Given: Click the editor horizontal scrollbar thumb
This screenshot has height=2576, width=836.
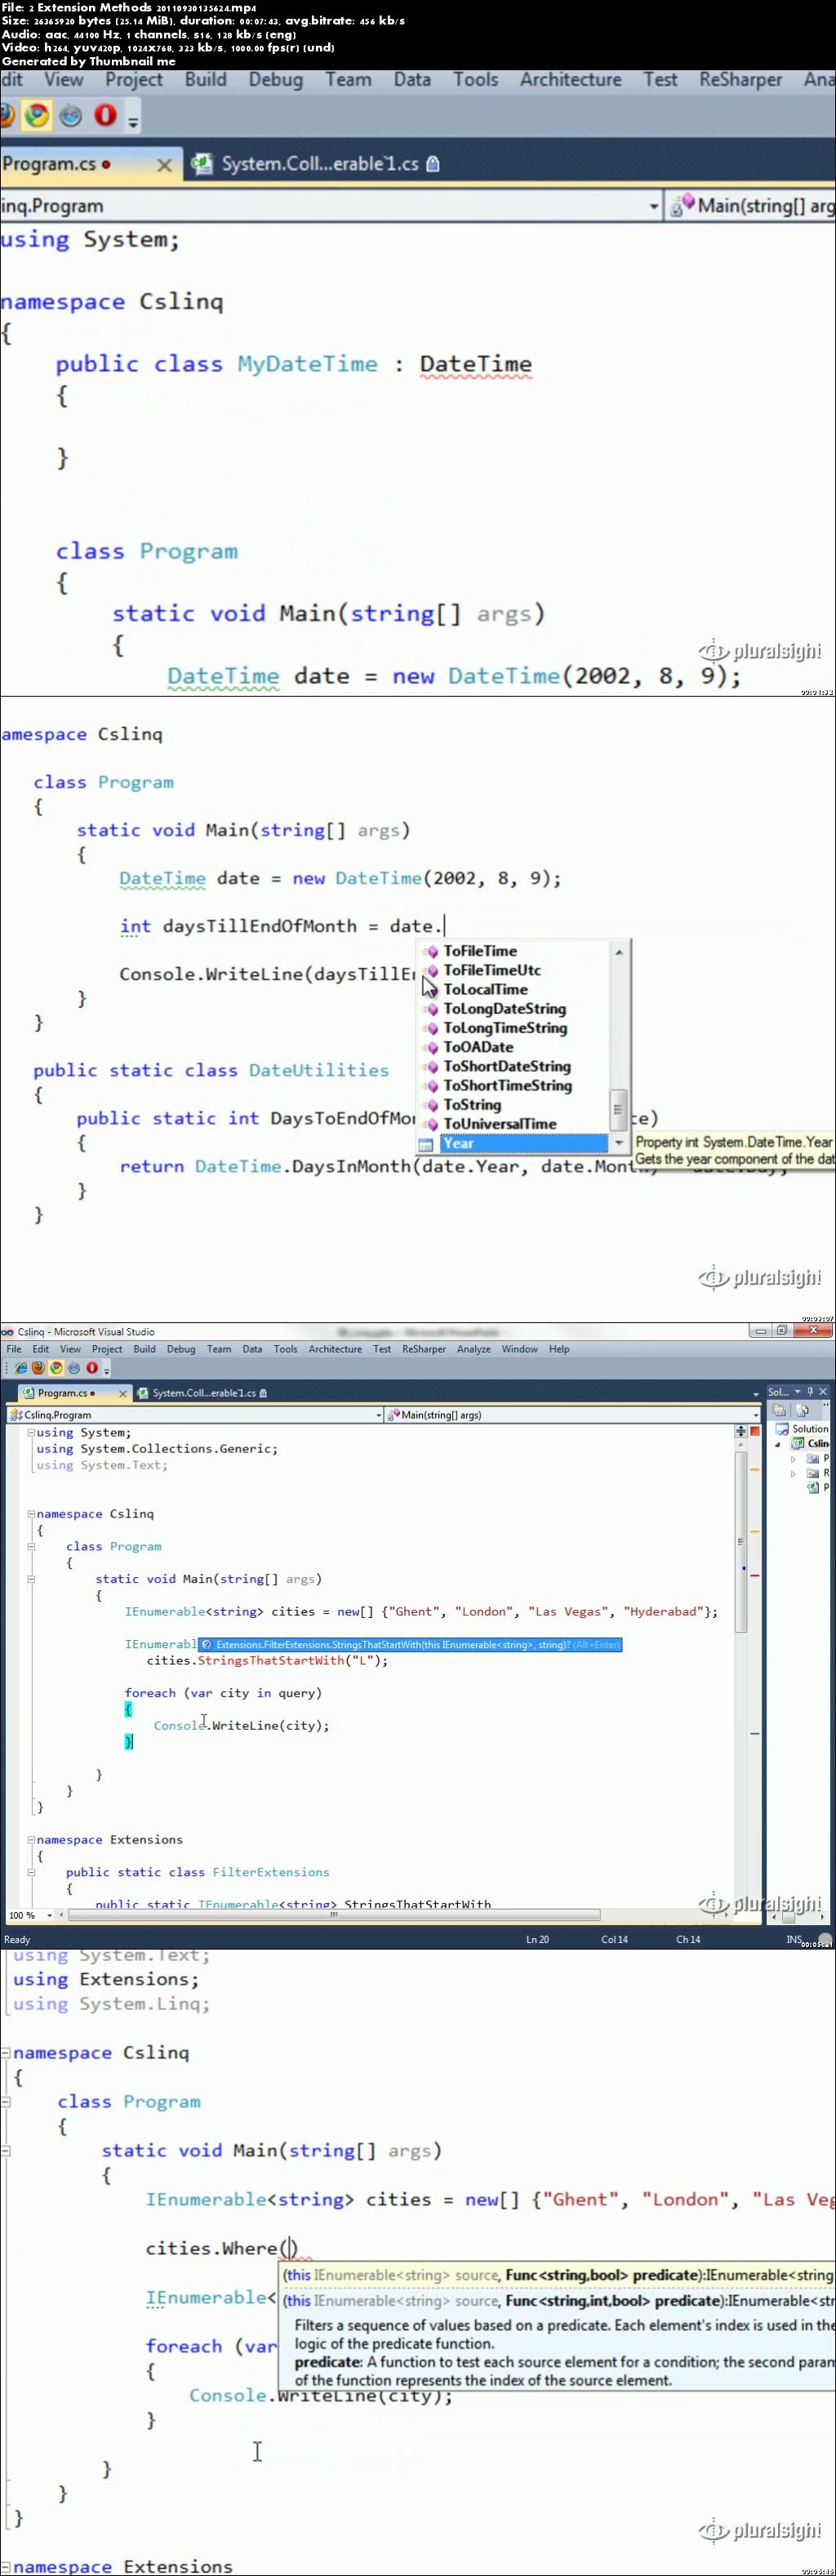Looking at the screenshot, I should click(x=335, y=1916).
